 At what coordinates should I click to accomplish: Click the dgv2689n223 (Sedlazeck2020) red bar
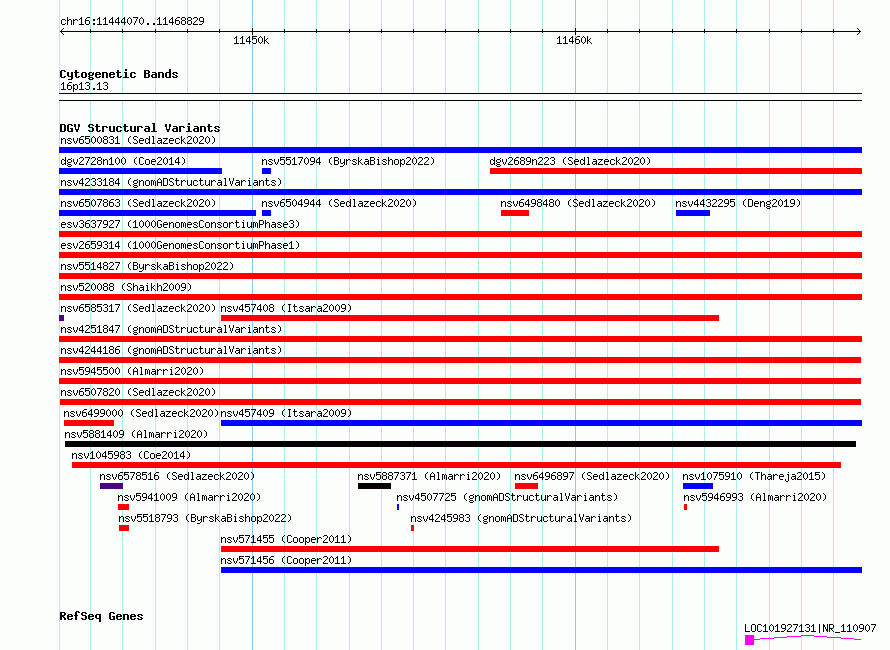pos(675,171)
